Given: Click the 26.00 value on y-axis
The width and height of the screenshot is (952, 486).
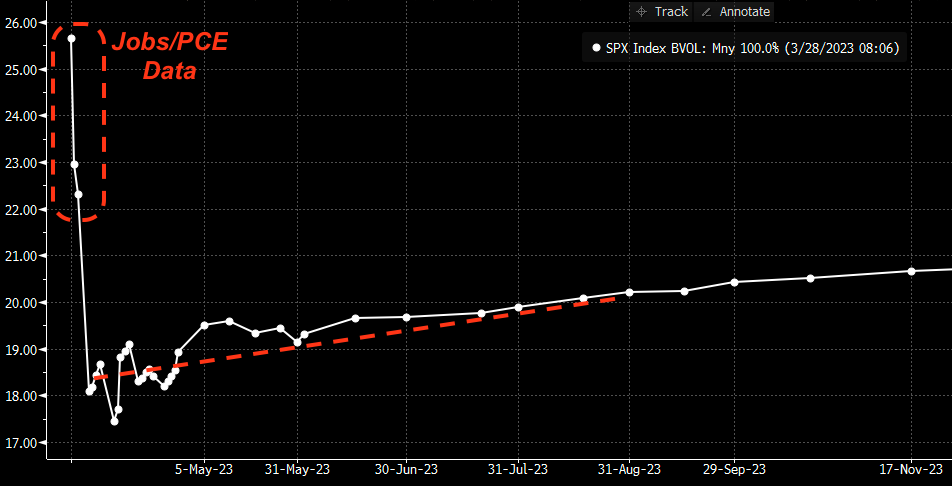Looking at the screenshot, I should (21, 23).
